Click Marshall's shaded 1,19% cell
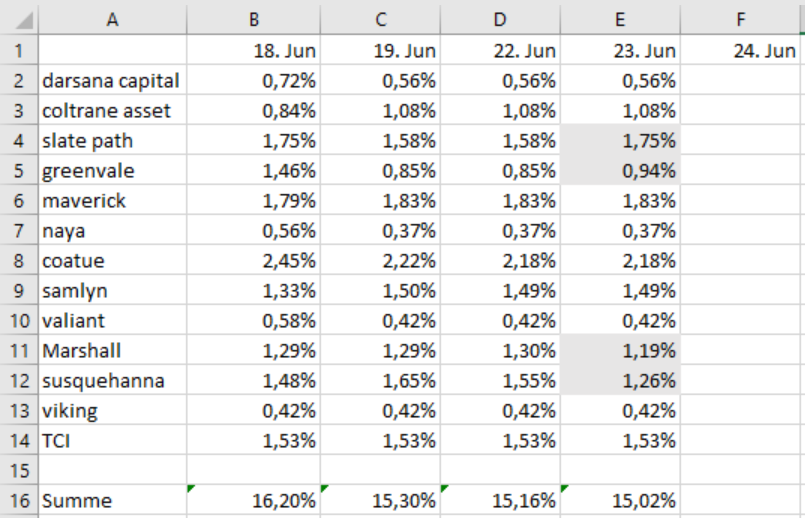805x518 pixels. pos(621,350)
